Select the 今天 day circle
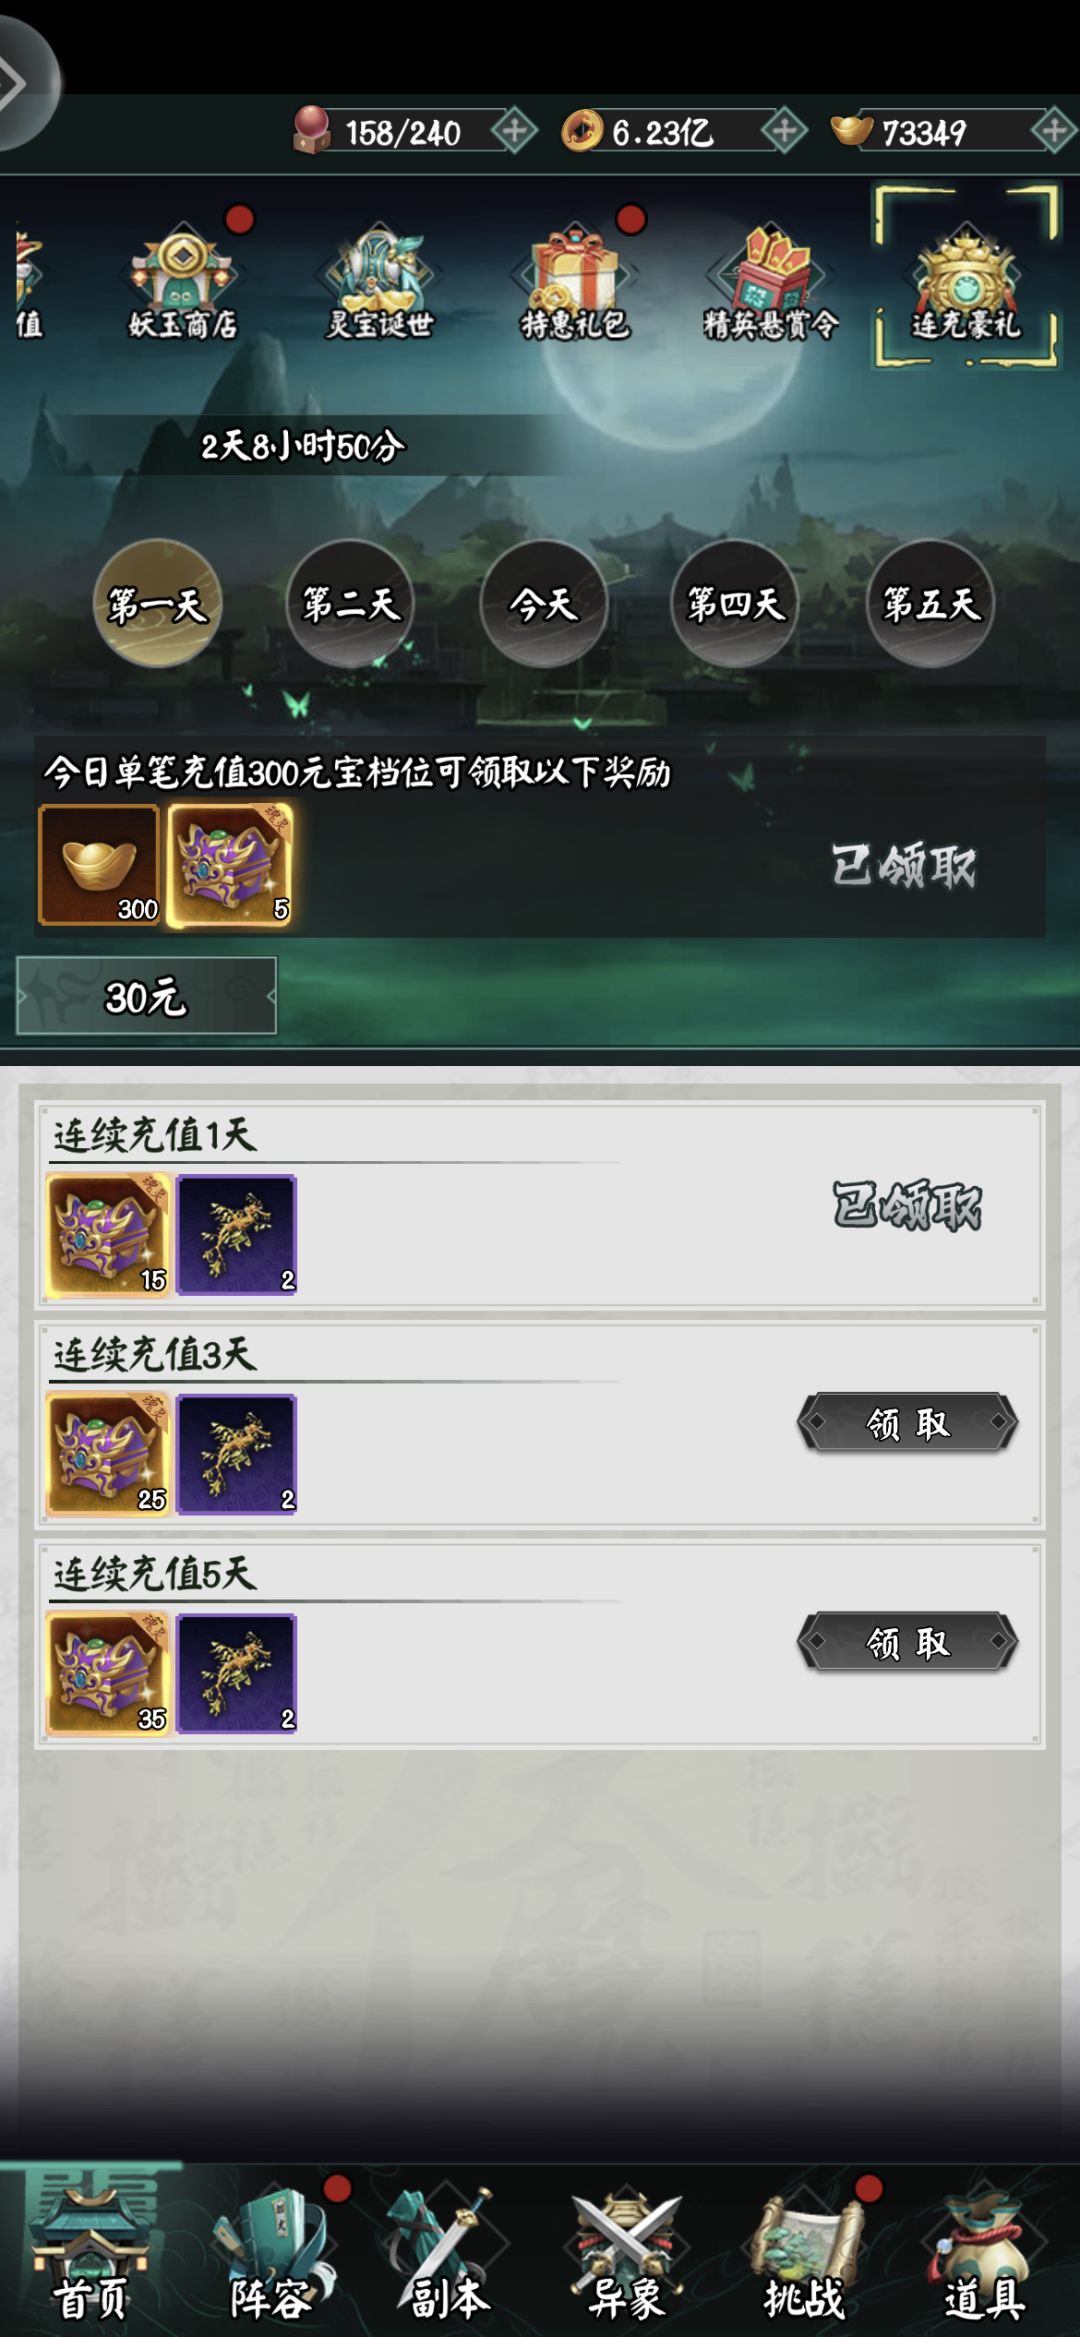Image resolution: width=1080 pixels, height=2337 pixels. point(544,603)
